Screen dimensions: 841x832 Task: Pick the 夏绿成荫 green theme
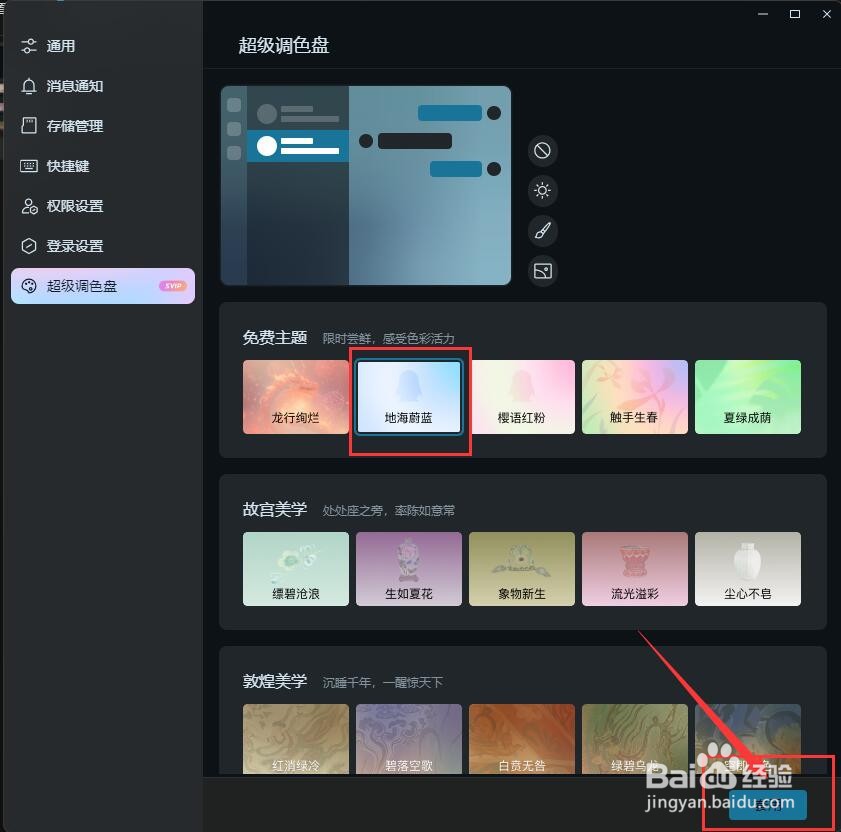click(x=748, y=396)
